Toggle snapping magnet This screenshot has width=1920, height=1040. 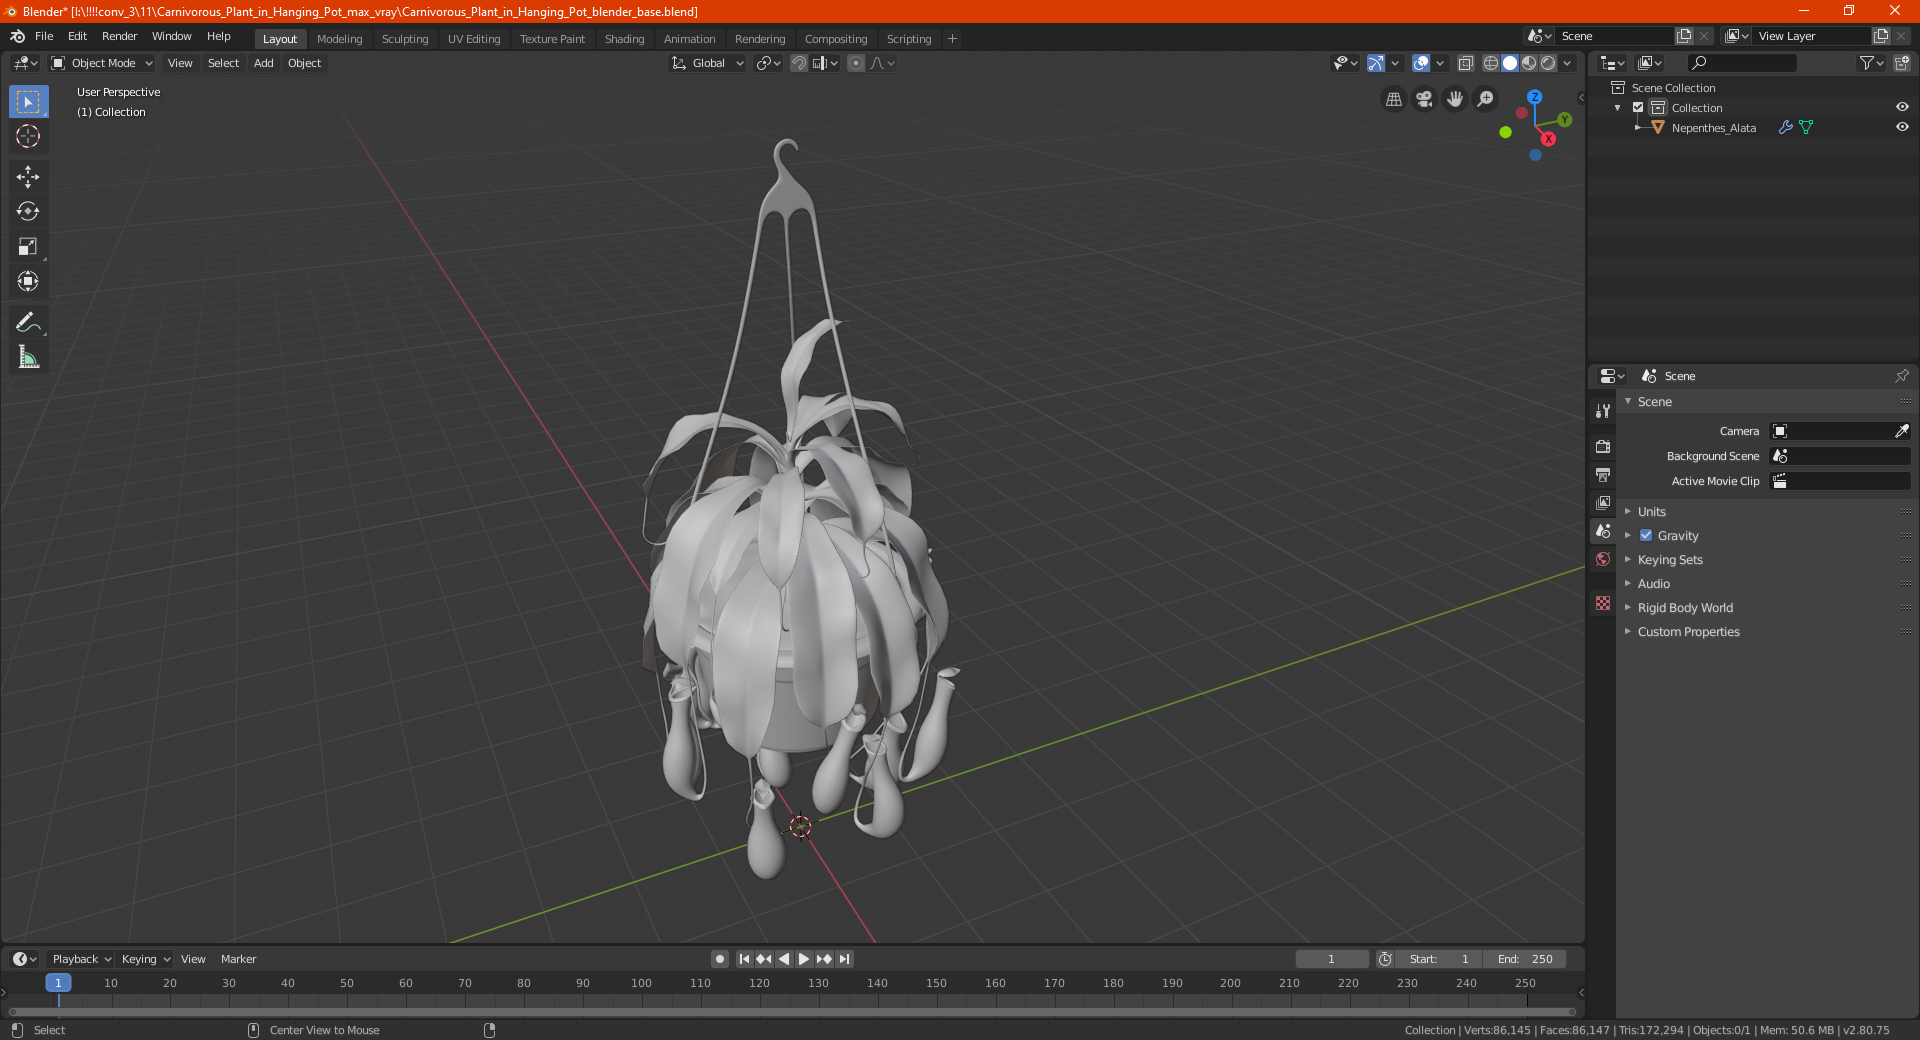(799, 63)
